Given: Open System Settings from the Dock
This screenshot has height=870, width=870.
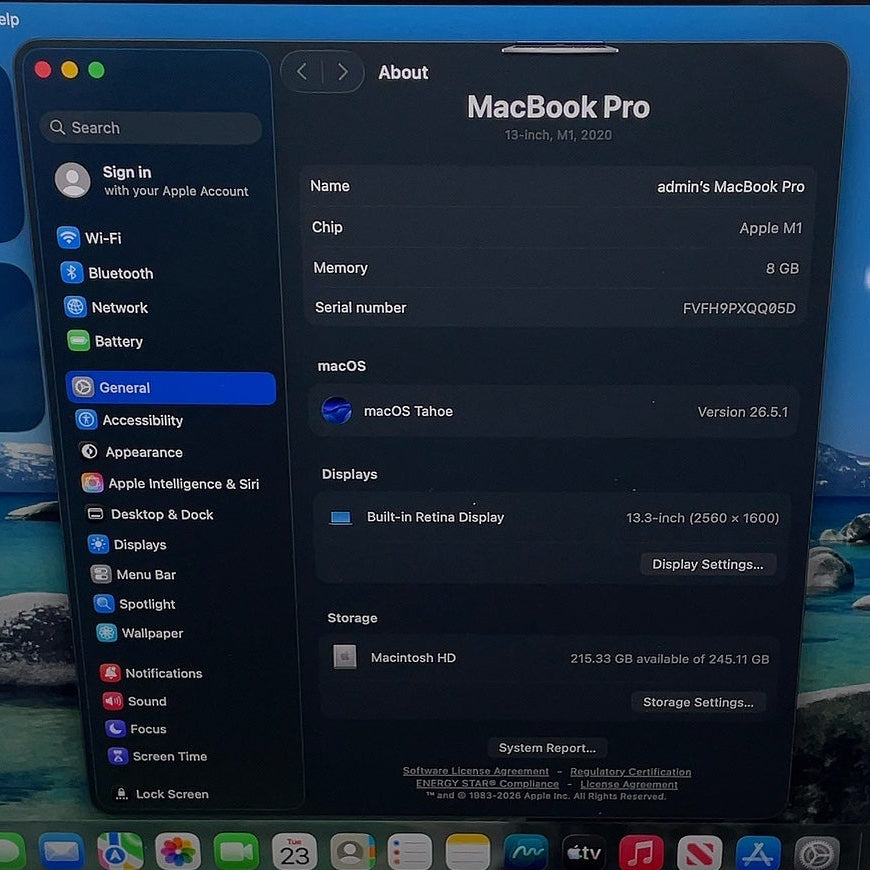Looking at the screenshot, I should (817, 854).
